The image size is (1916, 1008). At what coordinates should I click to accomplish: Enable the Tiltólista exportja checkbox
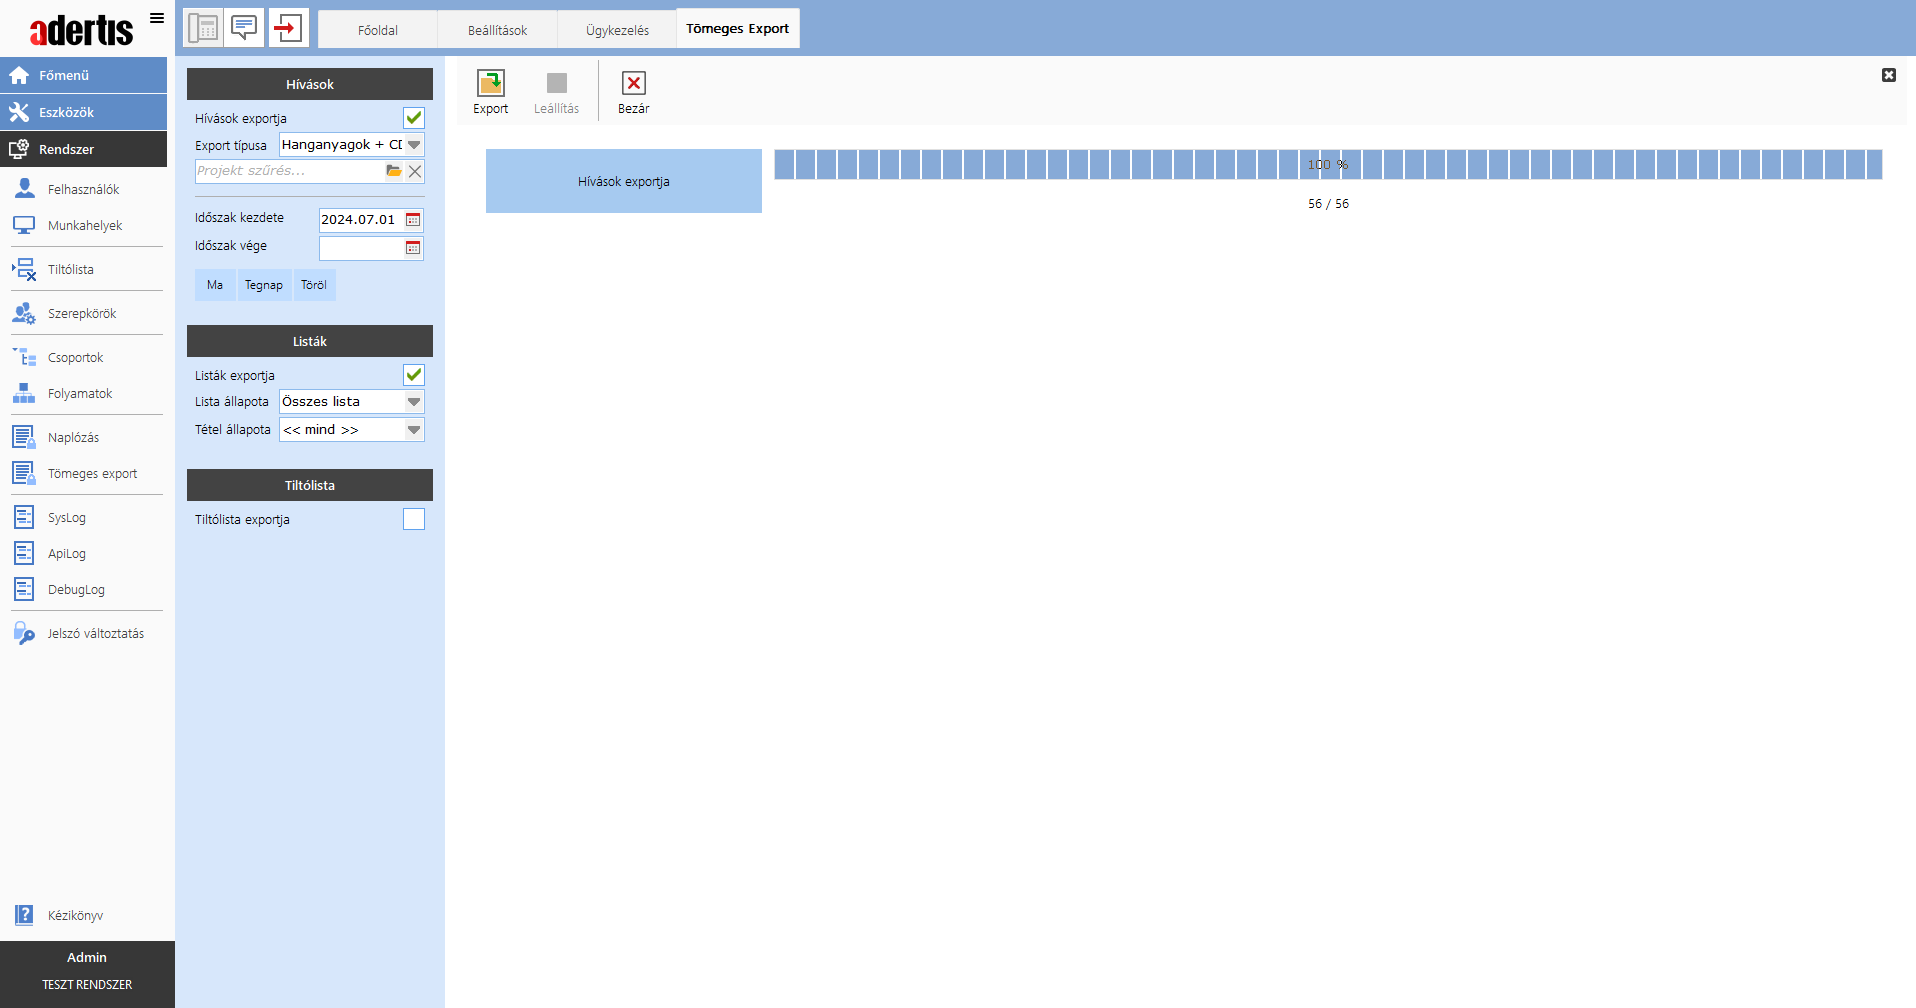click(x=414, y=519)
